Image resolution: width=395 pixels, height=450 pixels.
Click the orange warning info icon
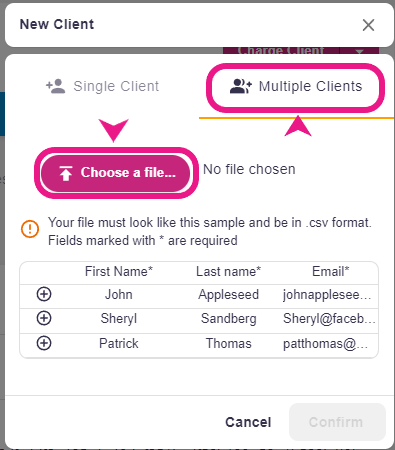point(30,229)
